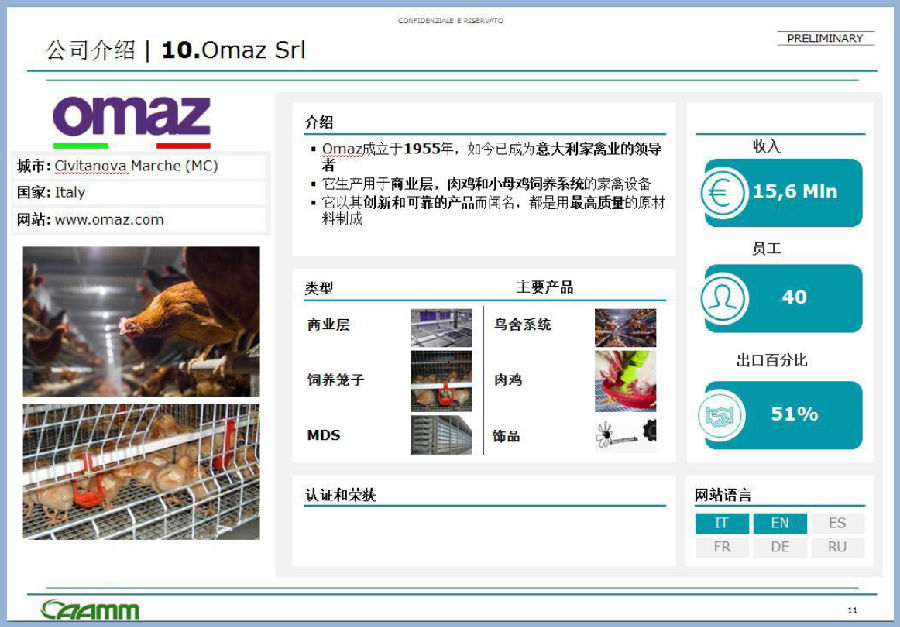Click the 15,6 Mln revenue value
Viewport: 900px width, 627px height.
(795, 191)
